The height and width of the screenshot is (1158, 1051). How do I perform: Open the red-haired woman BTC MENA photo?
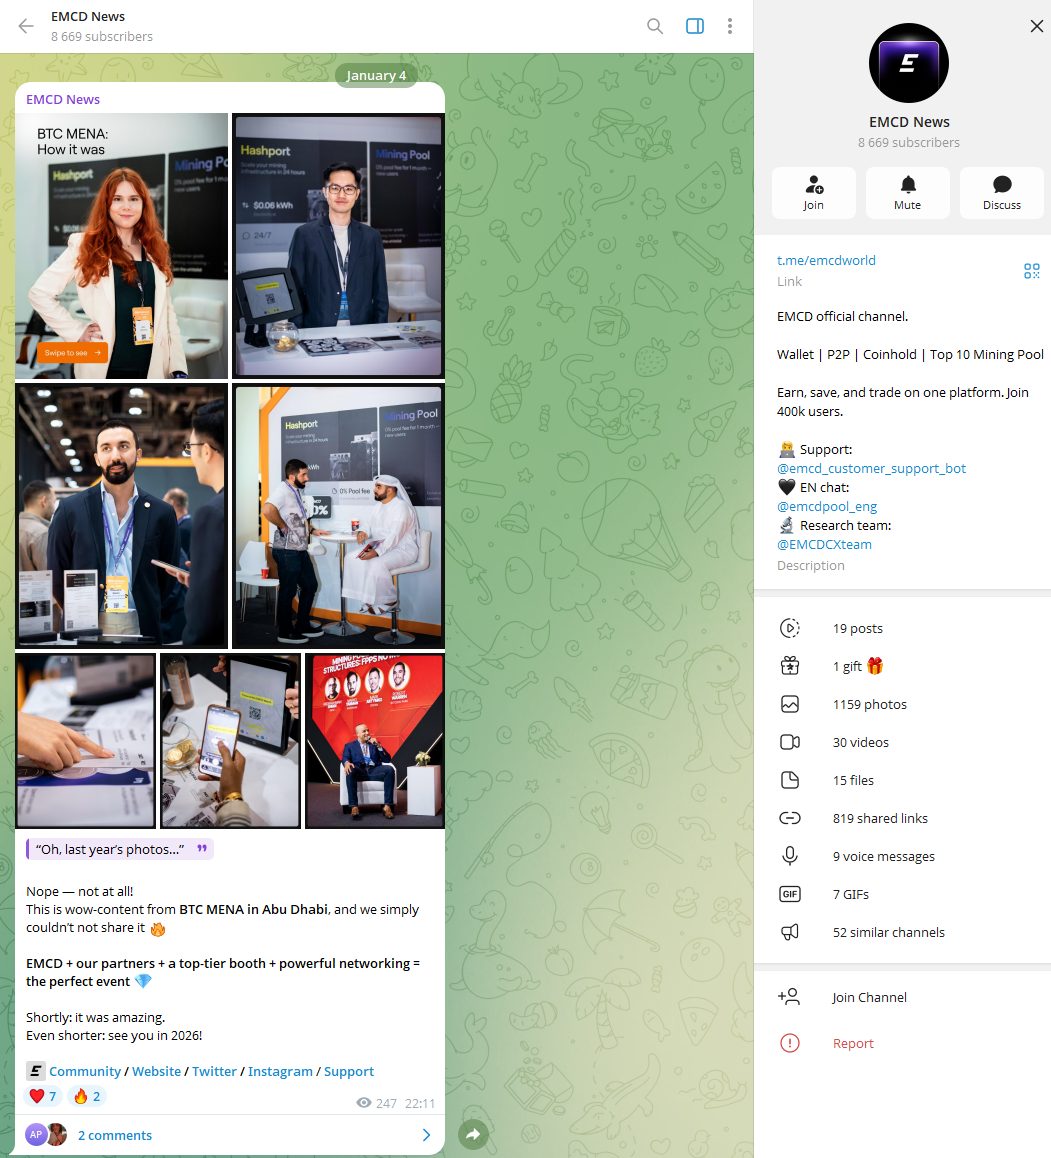(x=121, y=246)
